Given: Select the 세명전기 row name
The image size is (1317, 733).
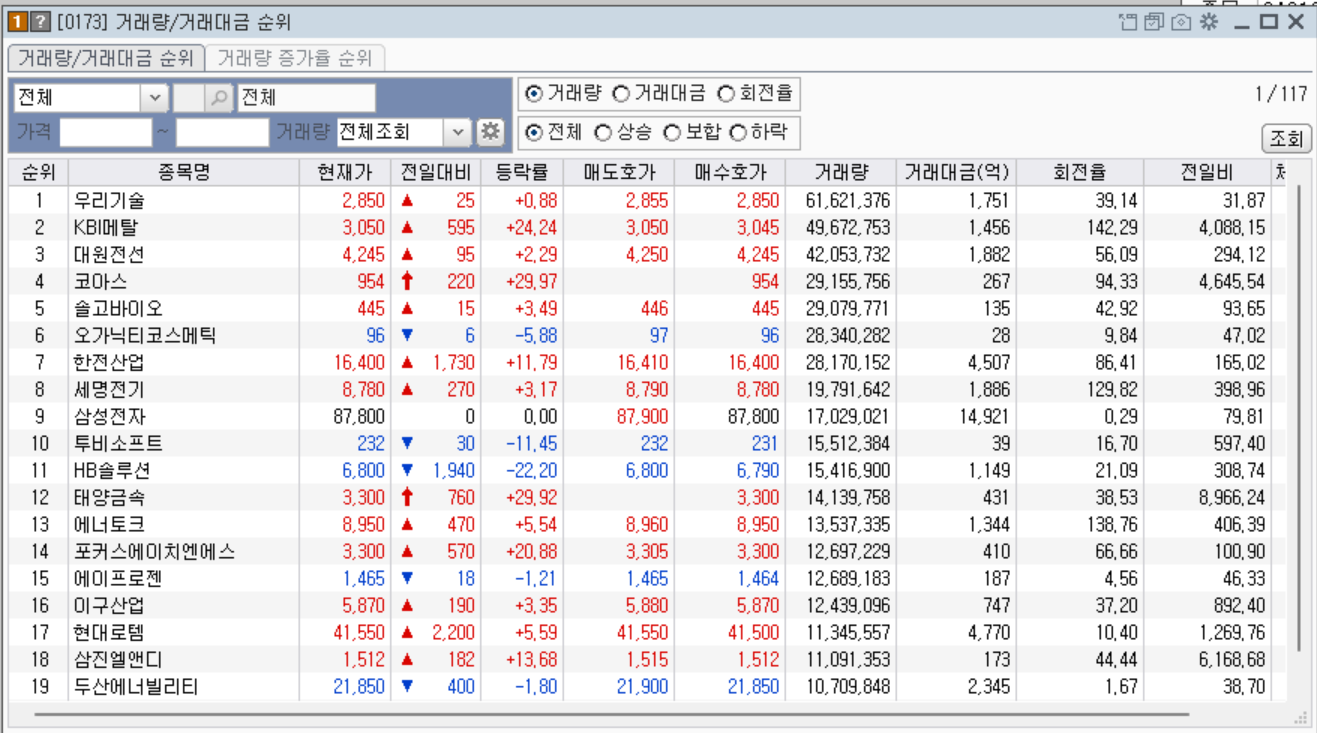Looking at the screenshot, I should pyautogui.click(x=109, y=390).
